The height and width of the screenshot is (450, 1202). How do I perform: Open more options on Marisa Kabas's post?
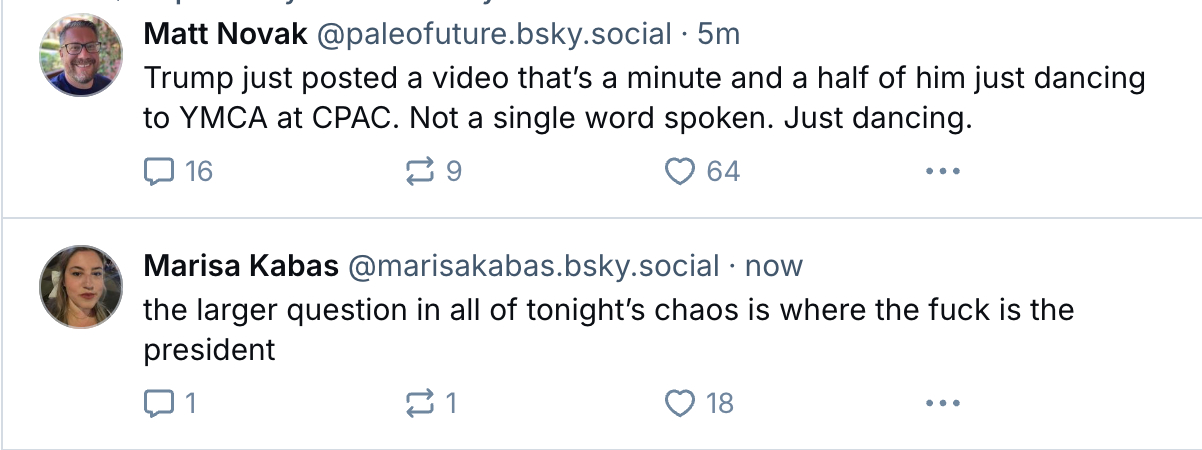coord(942,403)
